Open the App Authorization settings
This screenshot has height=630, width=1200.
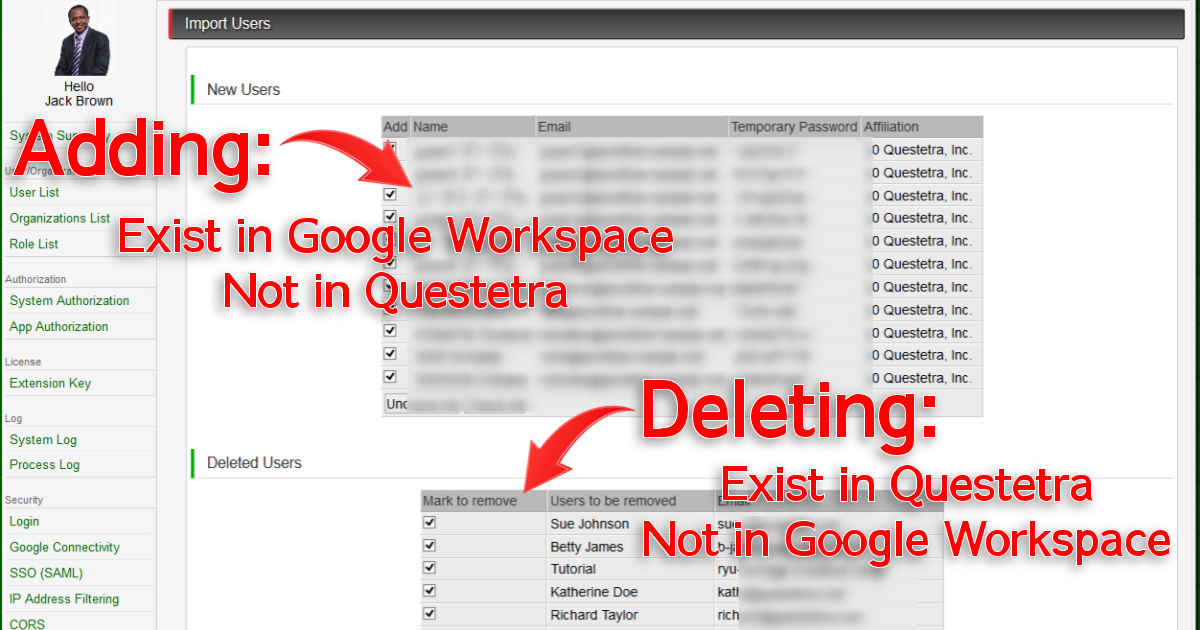59,327
